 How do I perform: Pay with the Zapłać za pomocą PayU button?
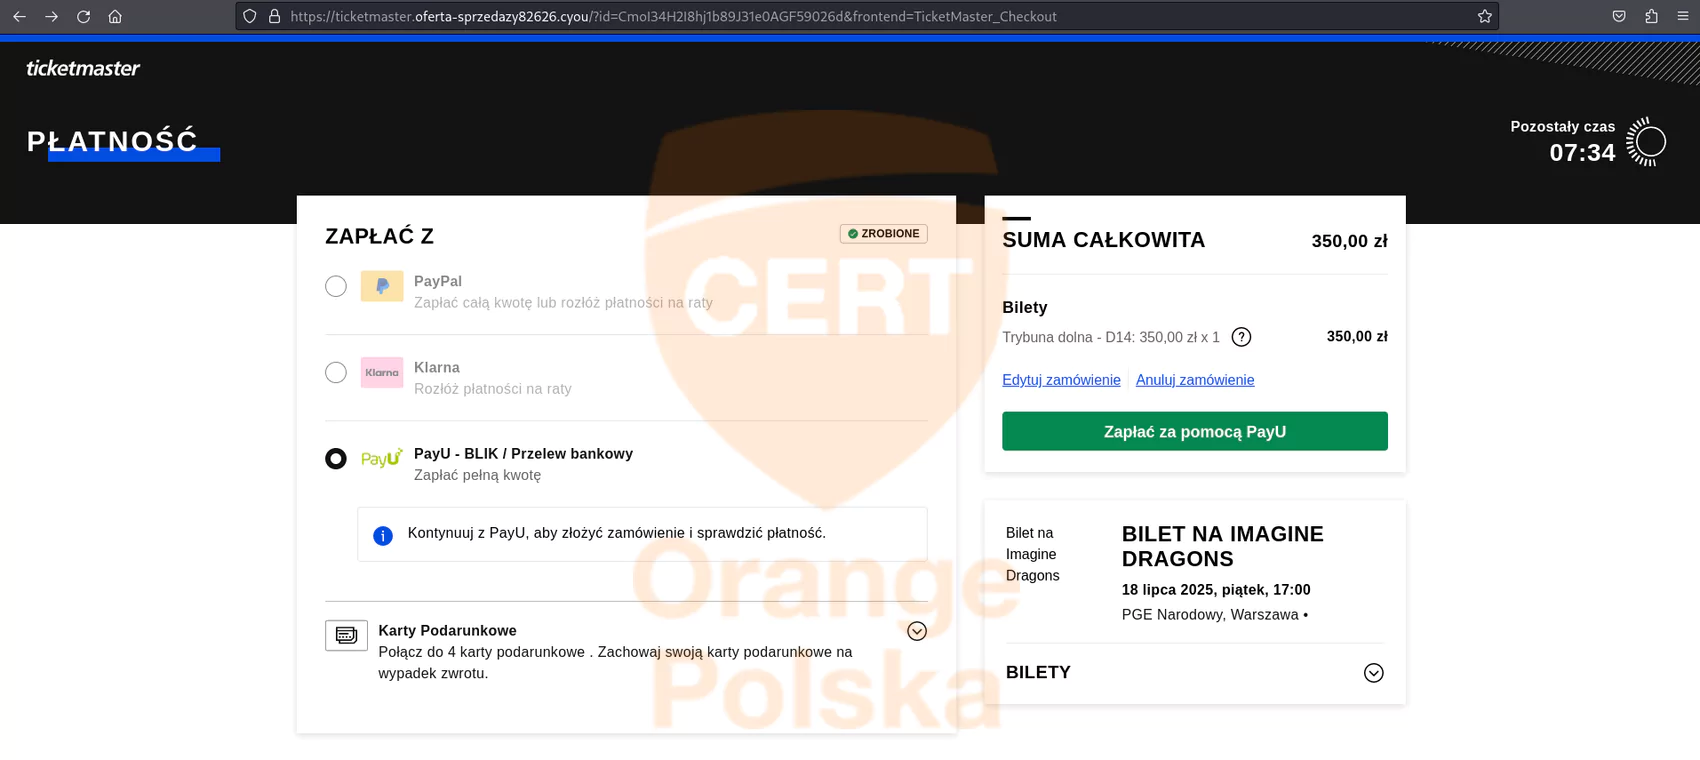click(1195, 431)
